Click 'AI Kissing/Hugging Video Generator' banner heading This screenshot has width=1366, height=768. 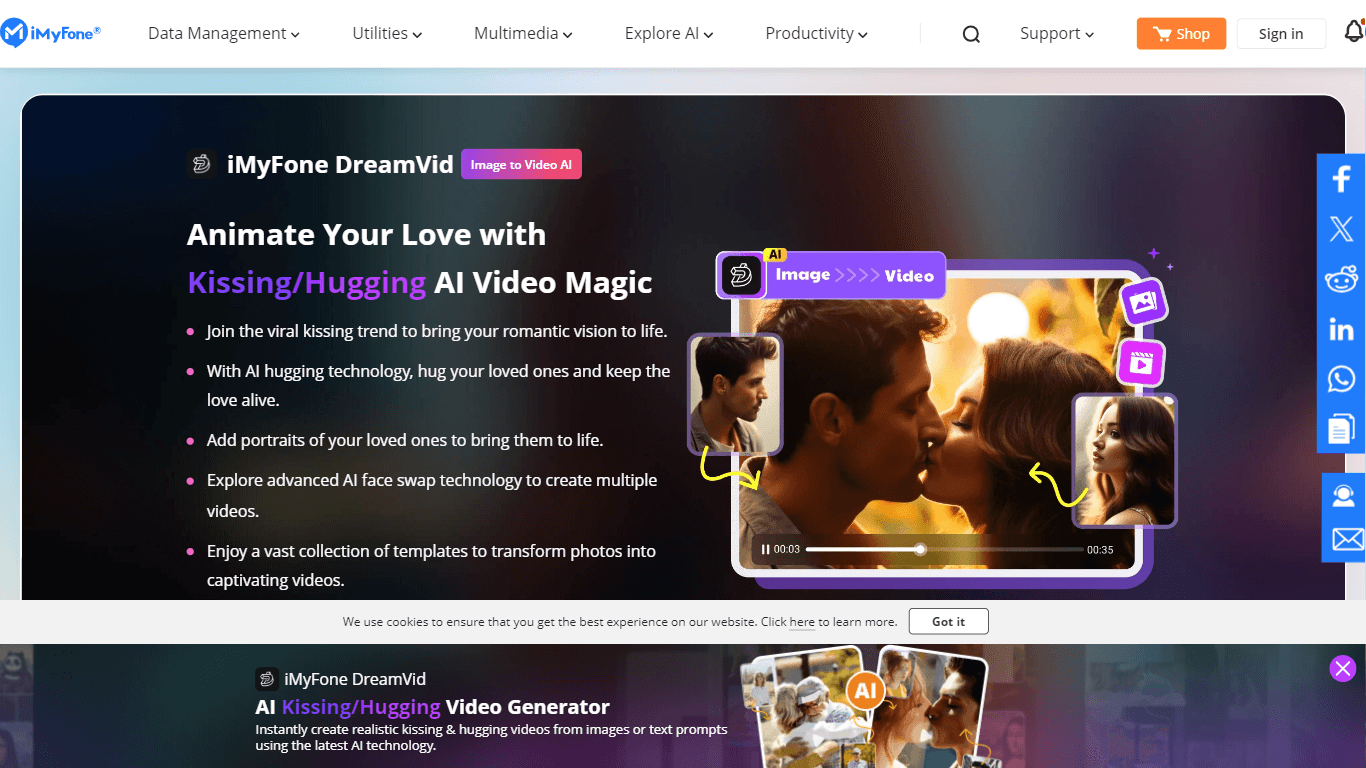click(432, 707)
